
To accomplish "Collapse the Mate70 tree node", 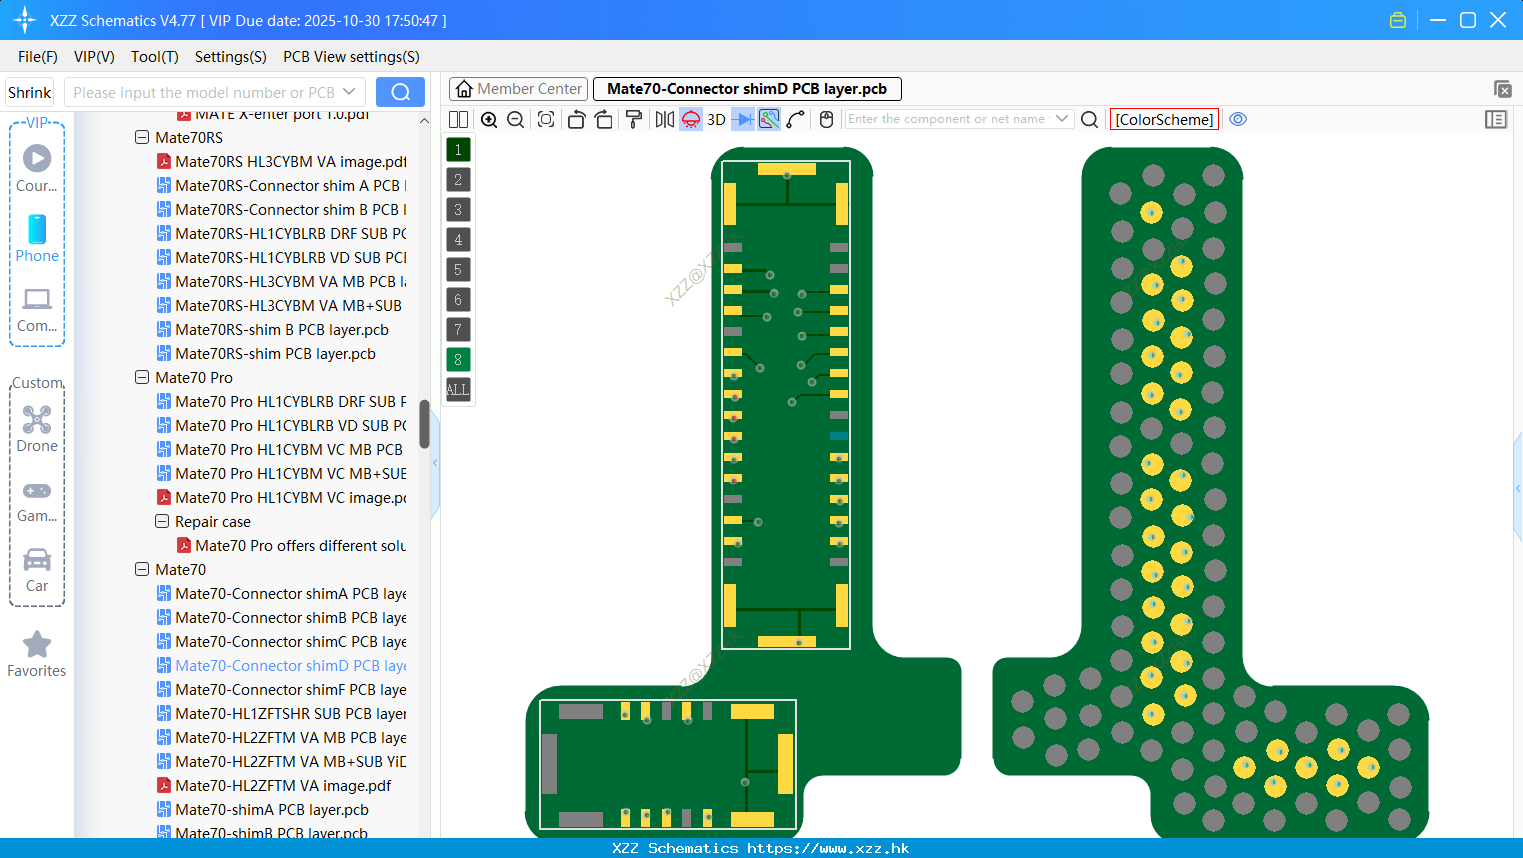I will click(142, 570).
